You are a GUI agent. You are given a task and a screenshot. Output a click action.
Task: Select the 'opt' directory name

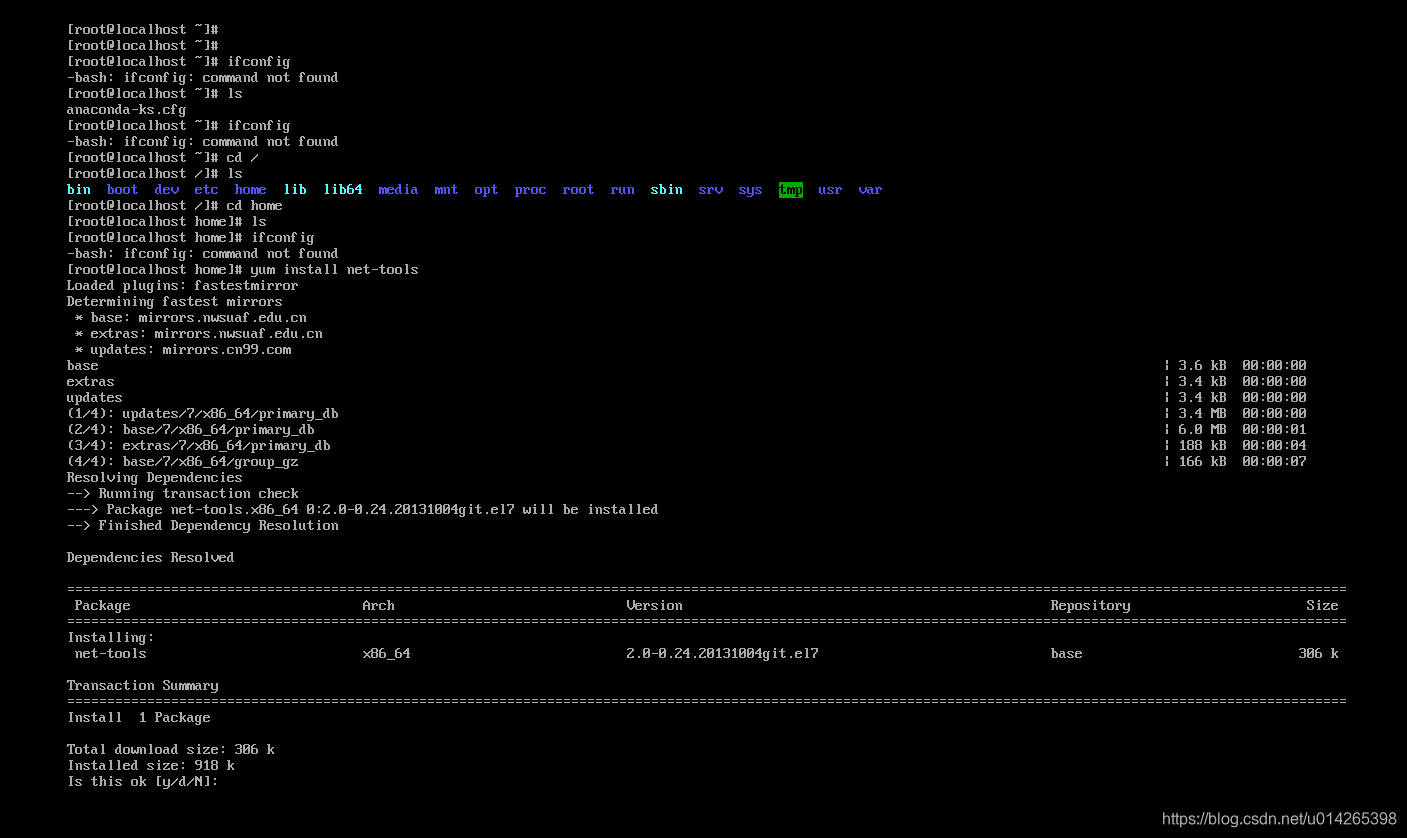tap(487, 190)
